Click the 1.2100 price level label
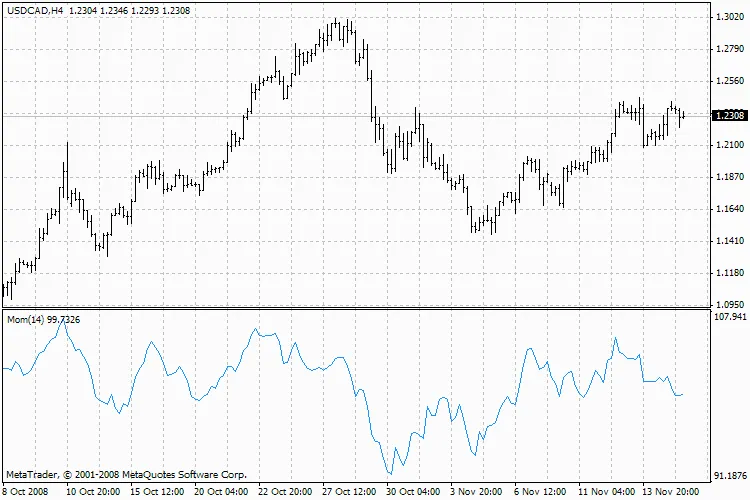 click(x=728, y=145)
